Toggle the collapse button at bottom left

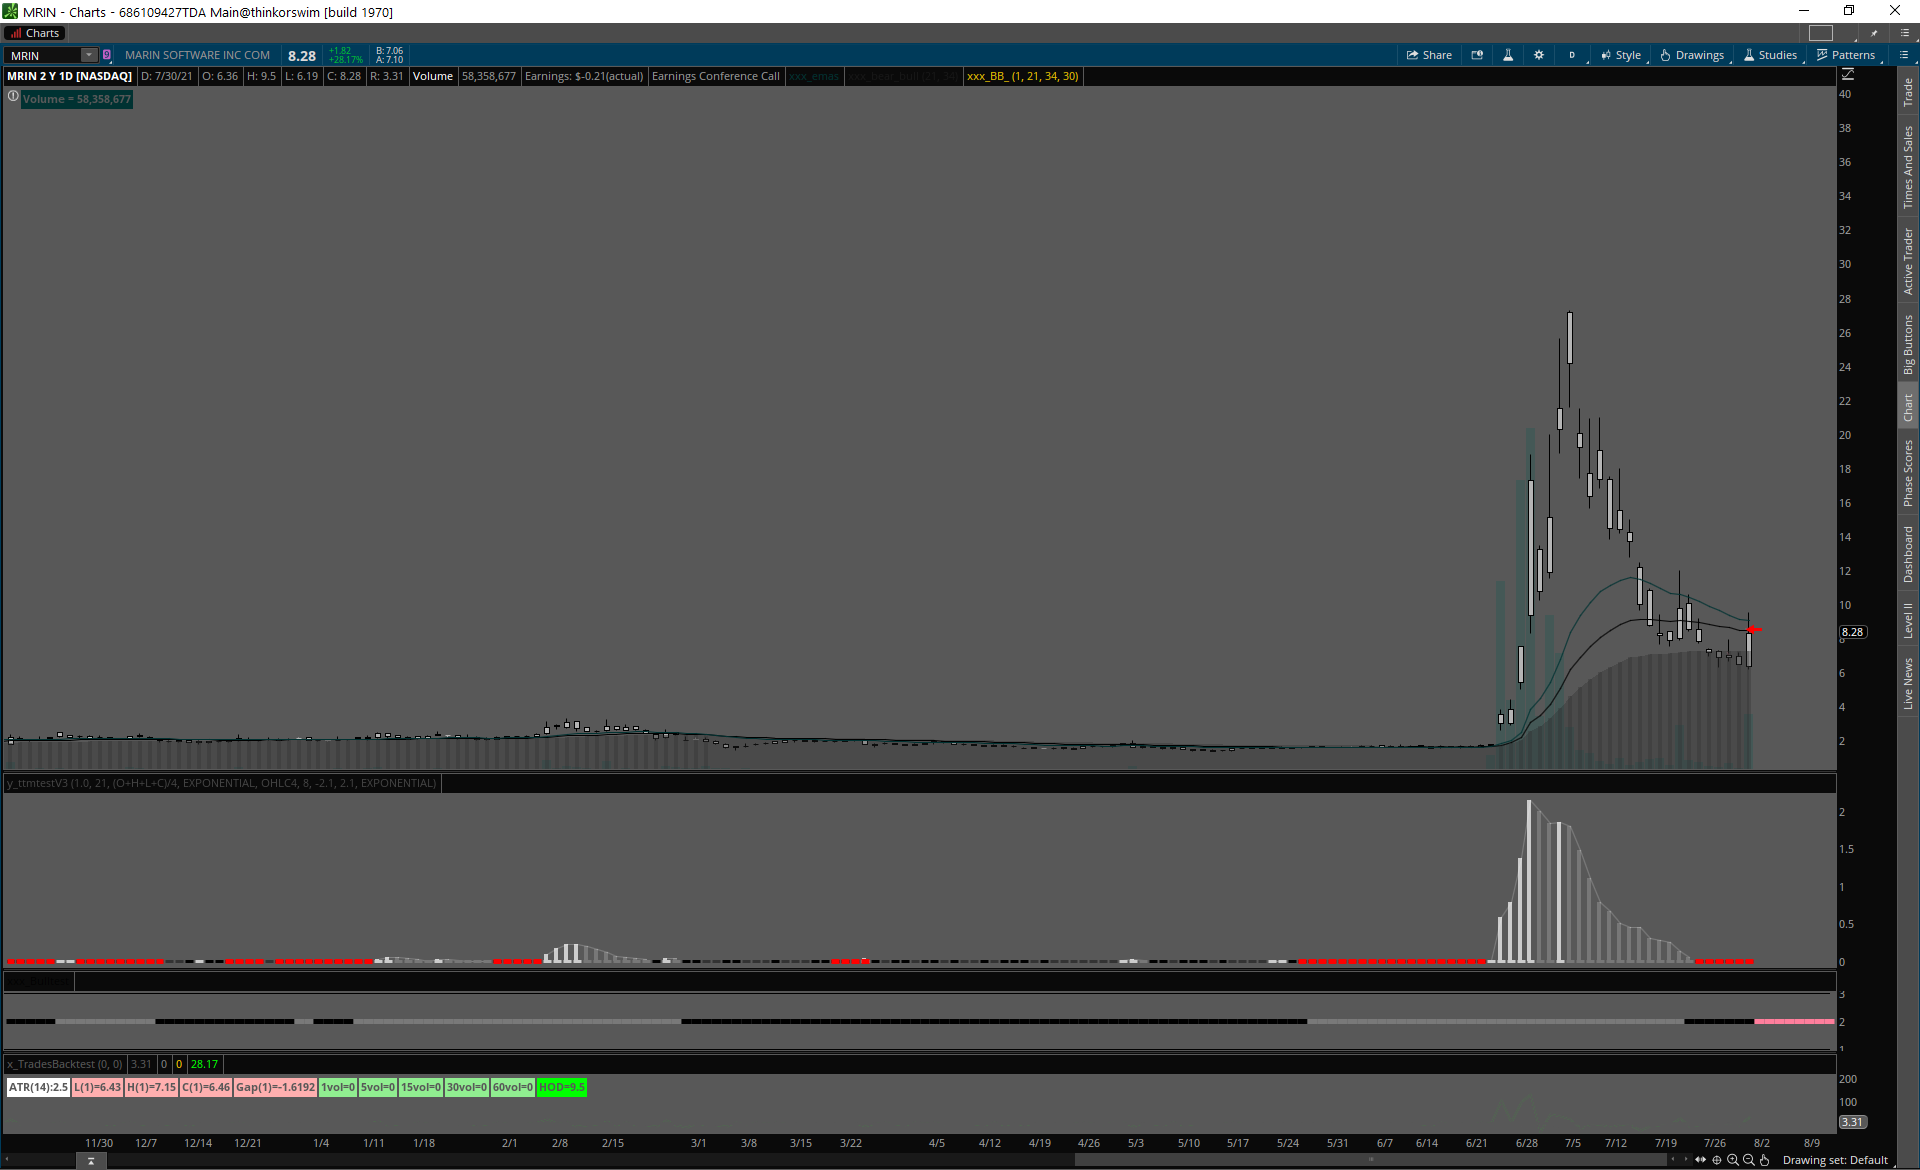[x=91, y=1161]
